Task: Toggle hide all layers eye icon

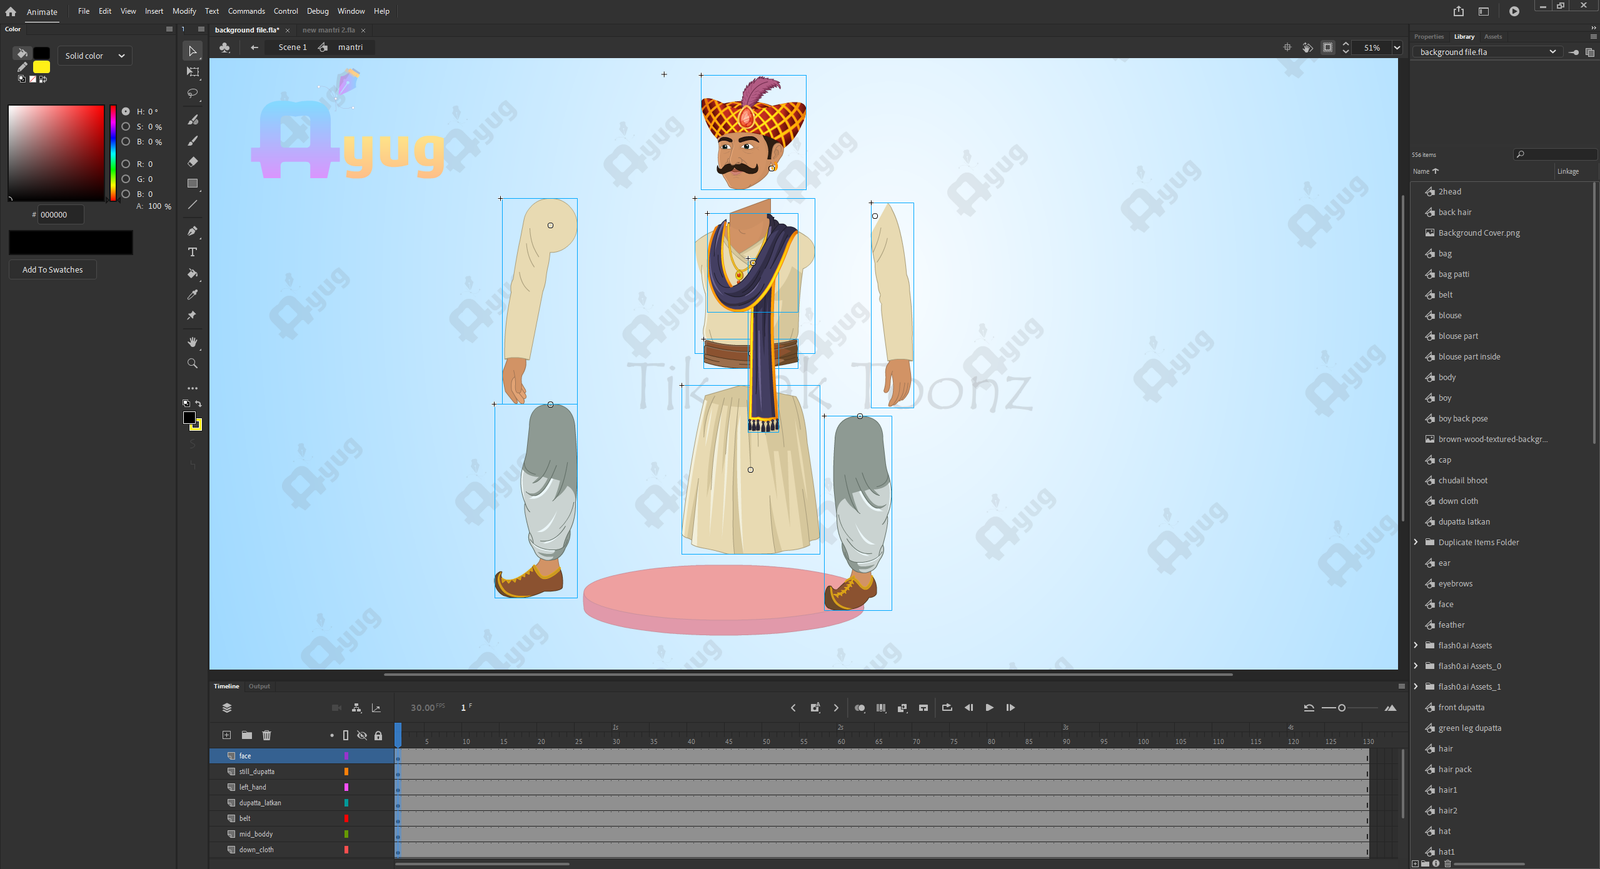Action: coord(362,735)
